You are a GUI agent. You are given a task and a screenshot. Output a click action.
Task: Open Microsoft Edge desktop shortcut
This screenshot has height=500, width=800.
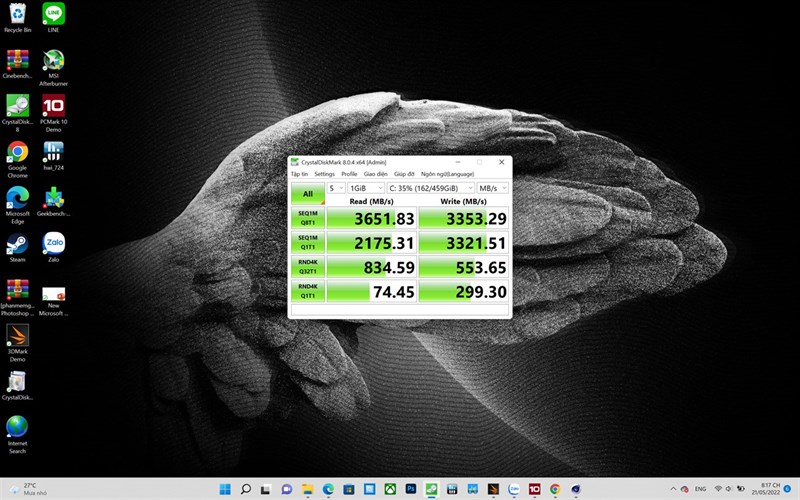(17, 205)
